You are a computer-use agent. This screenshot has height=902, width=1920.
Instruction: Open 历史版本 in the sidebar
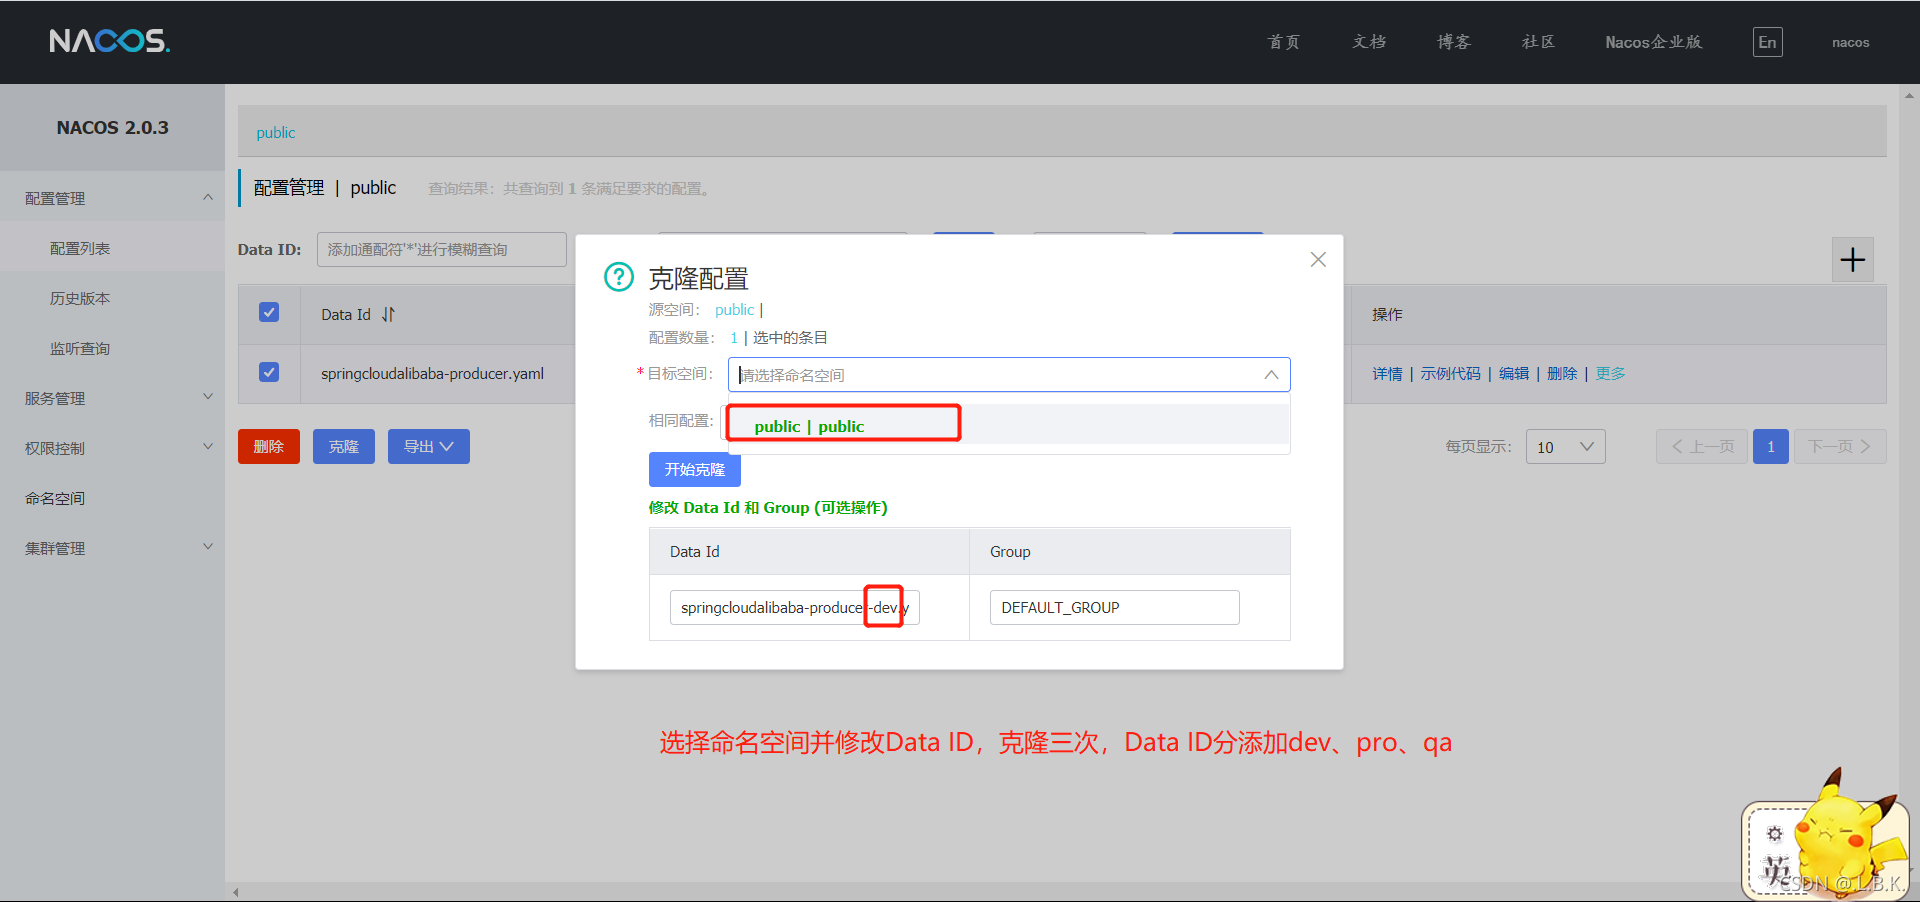[x=80, y=299]
